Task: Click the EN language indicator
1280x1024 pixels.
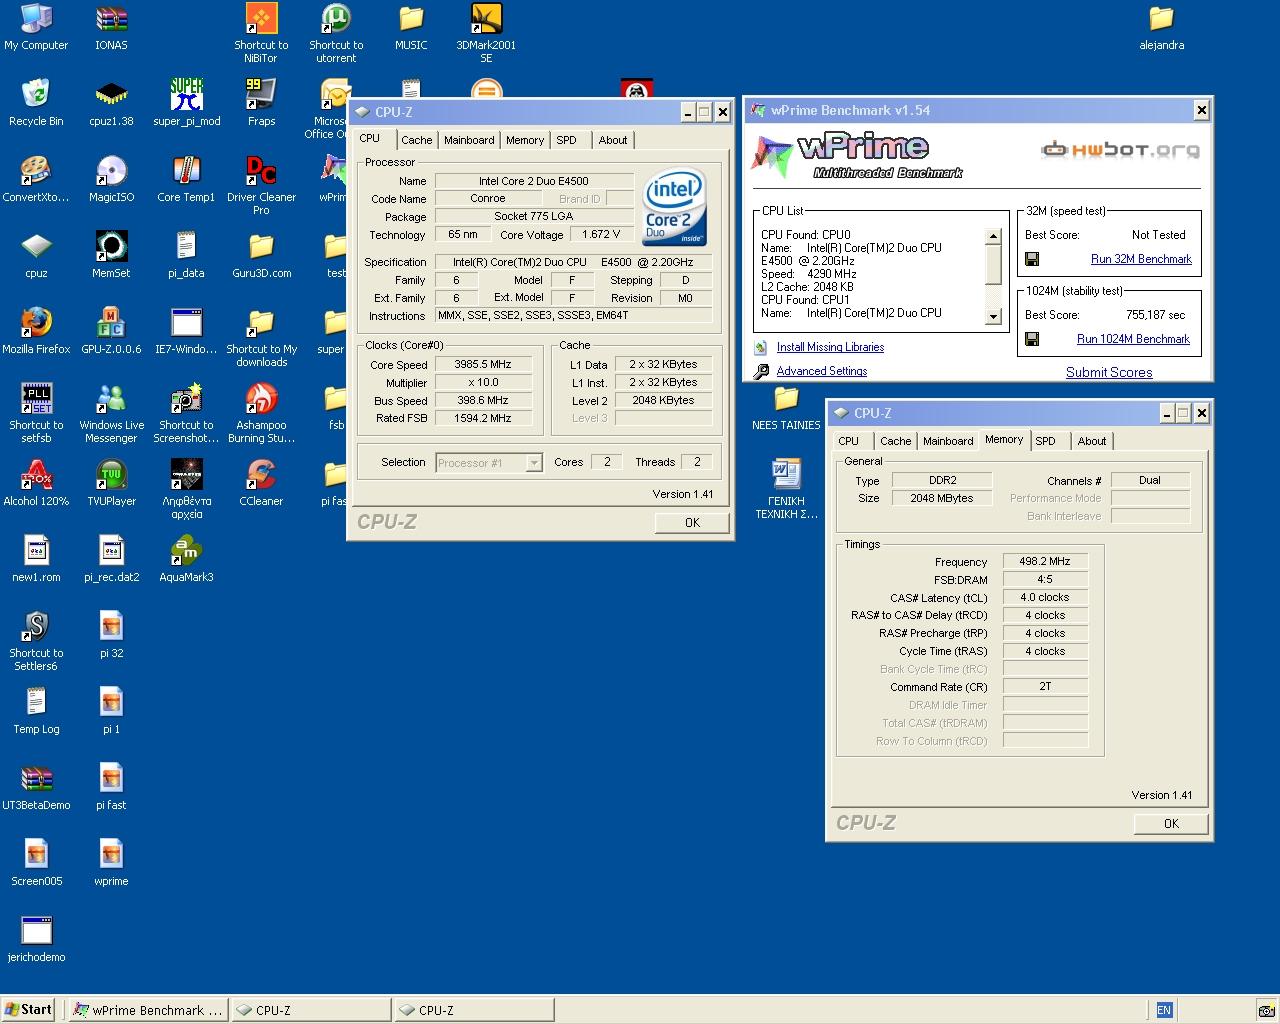Action: tap(1163, 1010)
